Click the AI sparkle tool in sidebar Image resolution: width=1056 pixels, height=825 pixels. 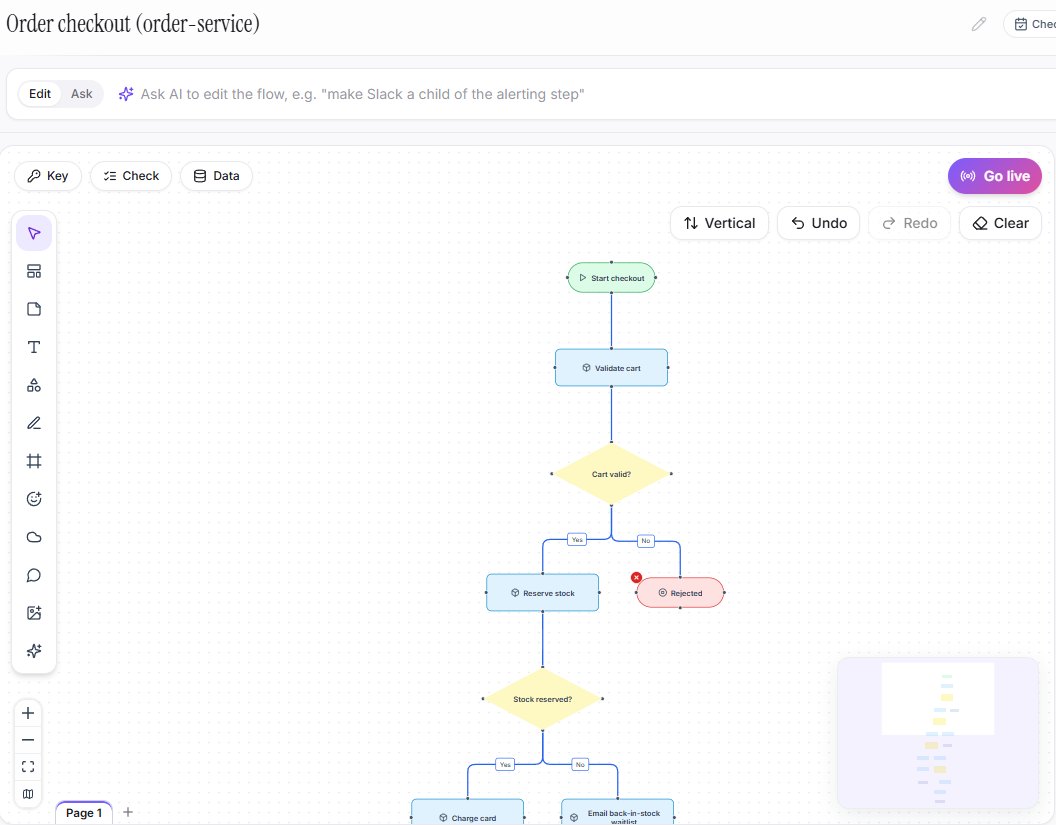tap(34, 651)
